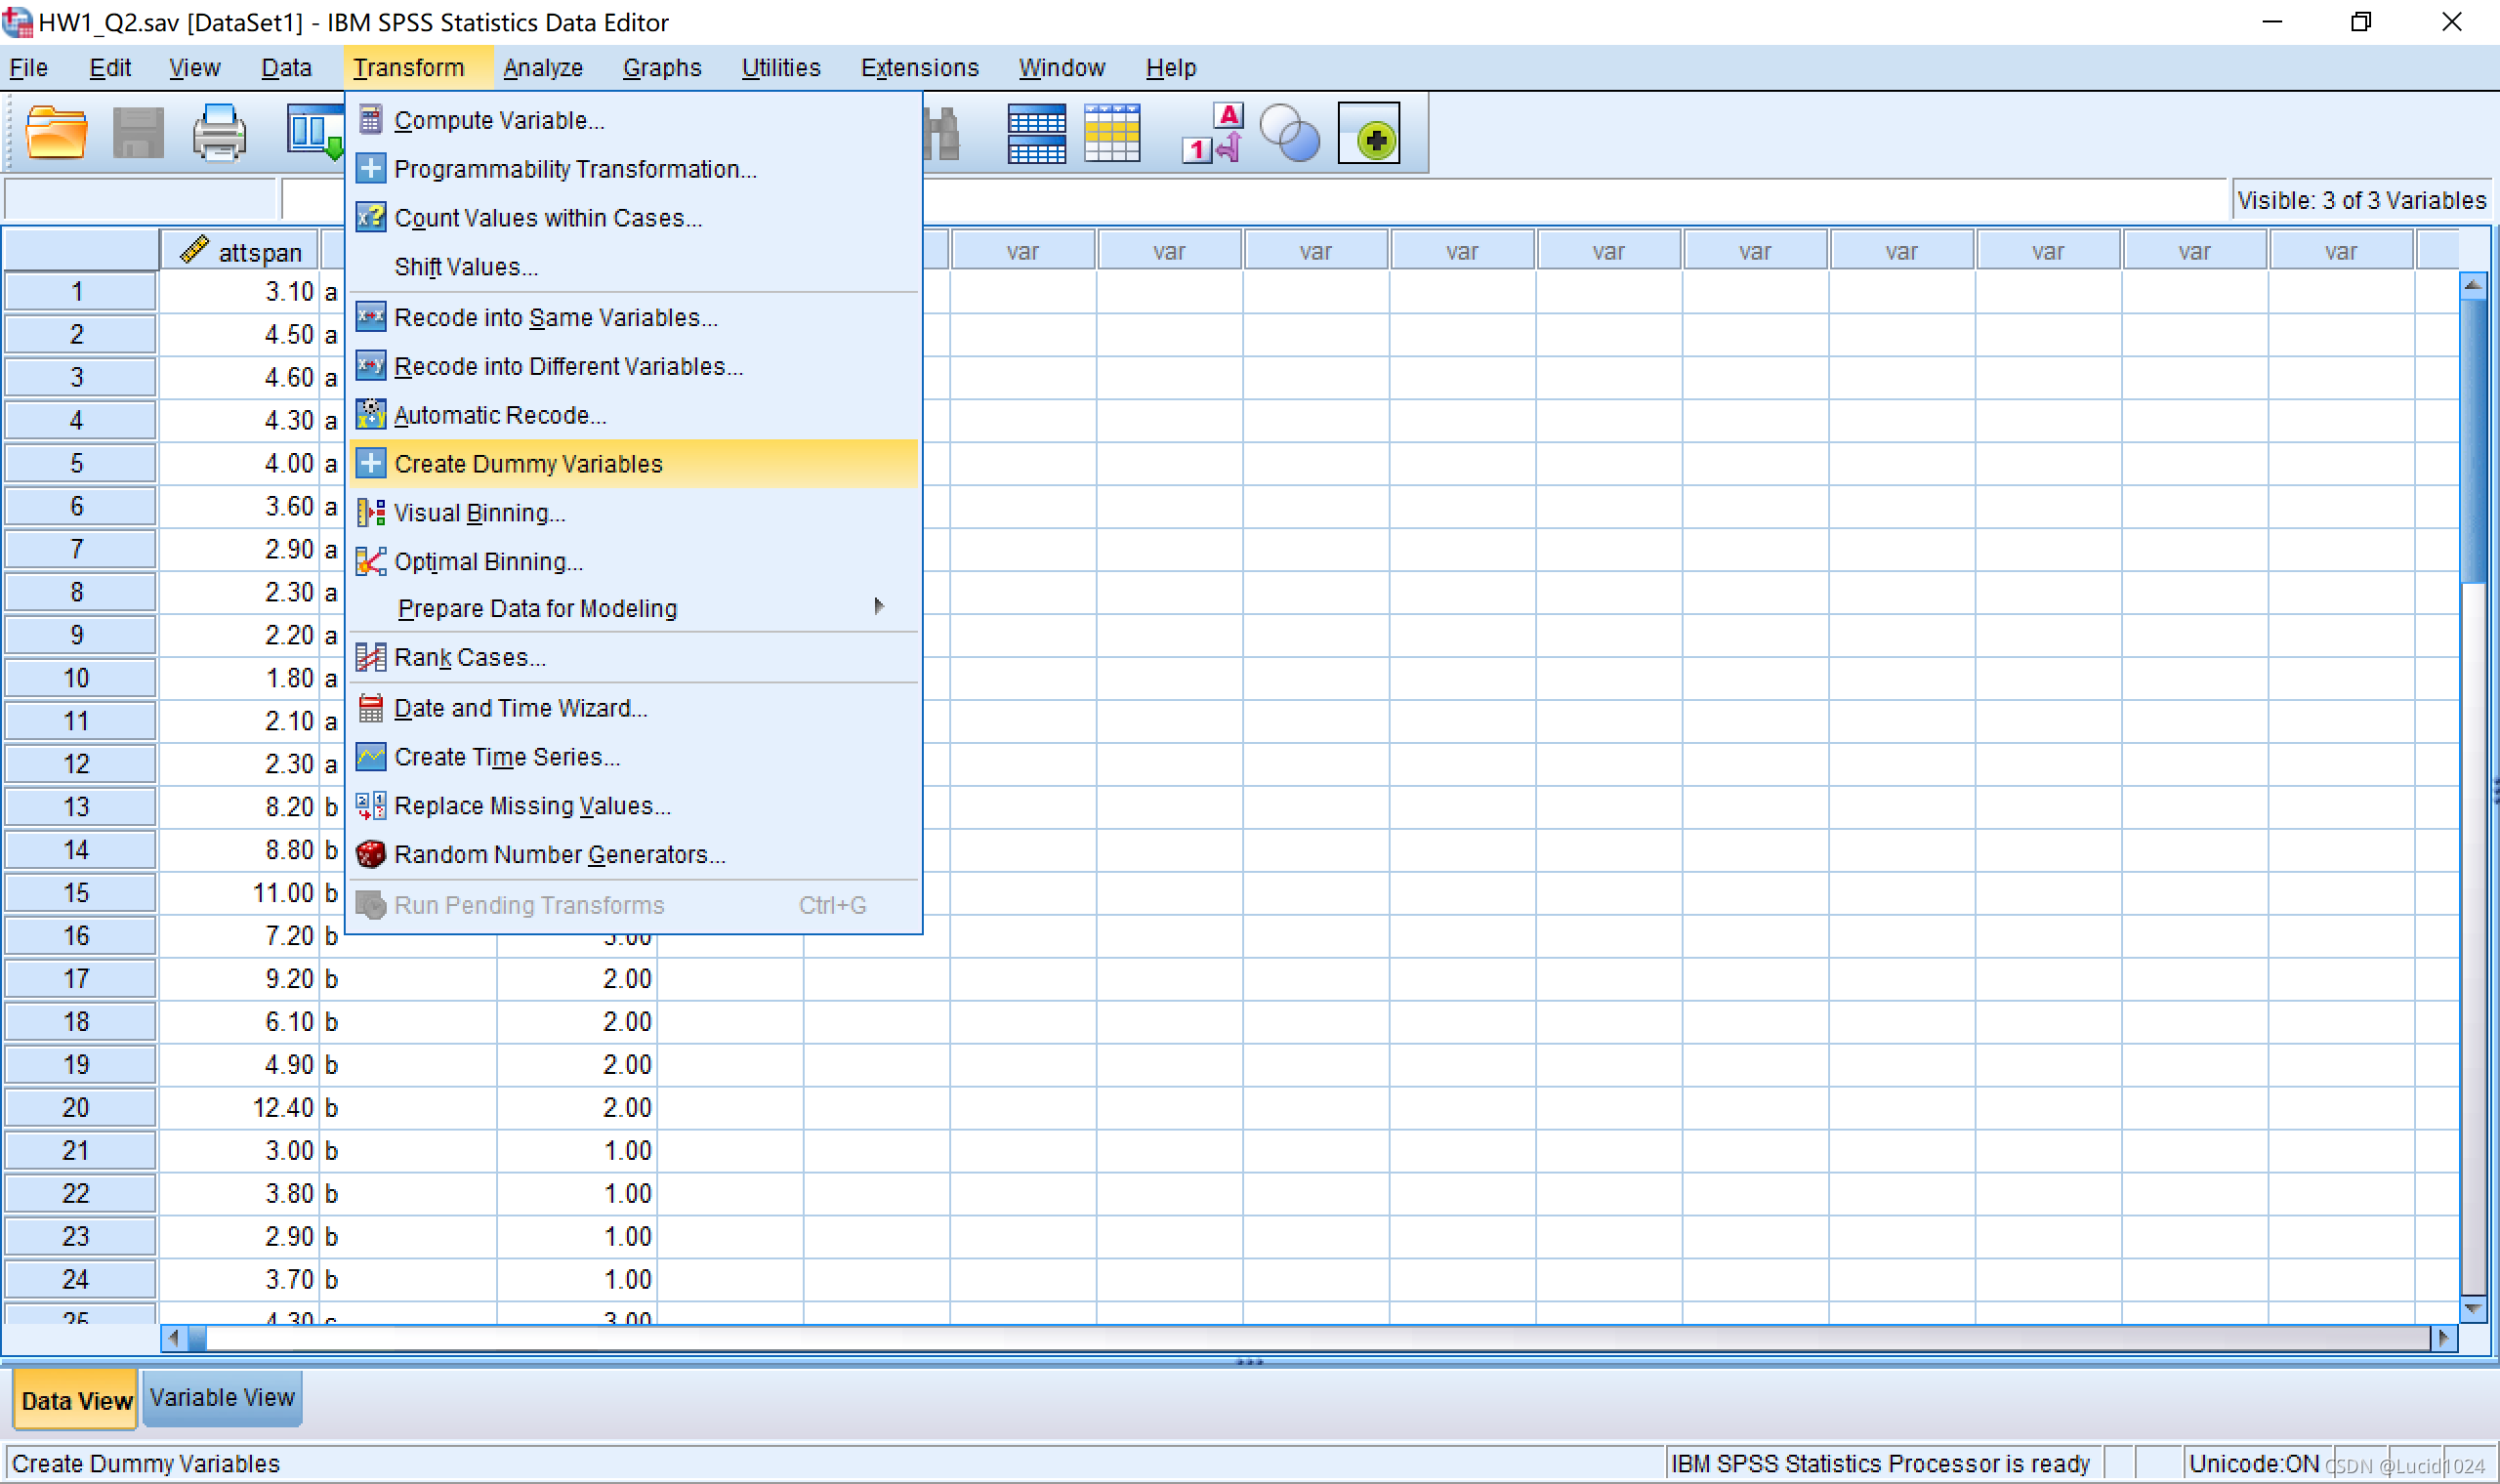Viewport: 2500px width, 1484px height.
Task: Click the Open data document folder icon
Action: tap(55, 133)
